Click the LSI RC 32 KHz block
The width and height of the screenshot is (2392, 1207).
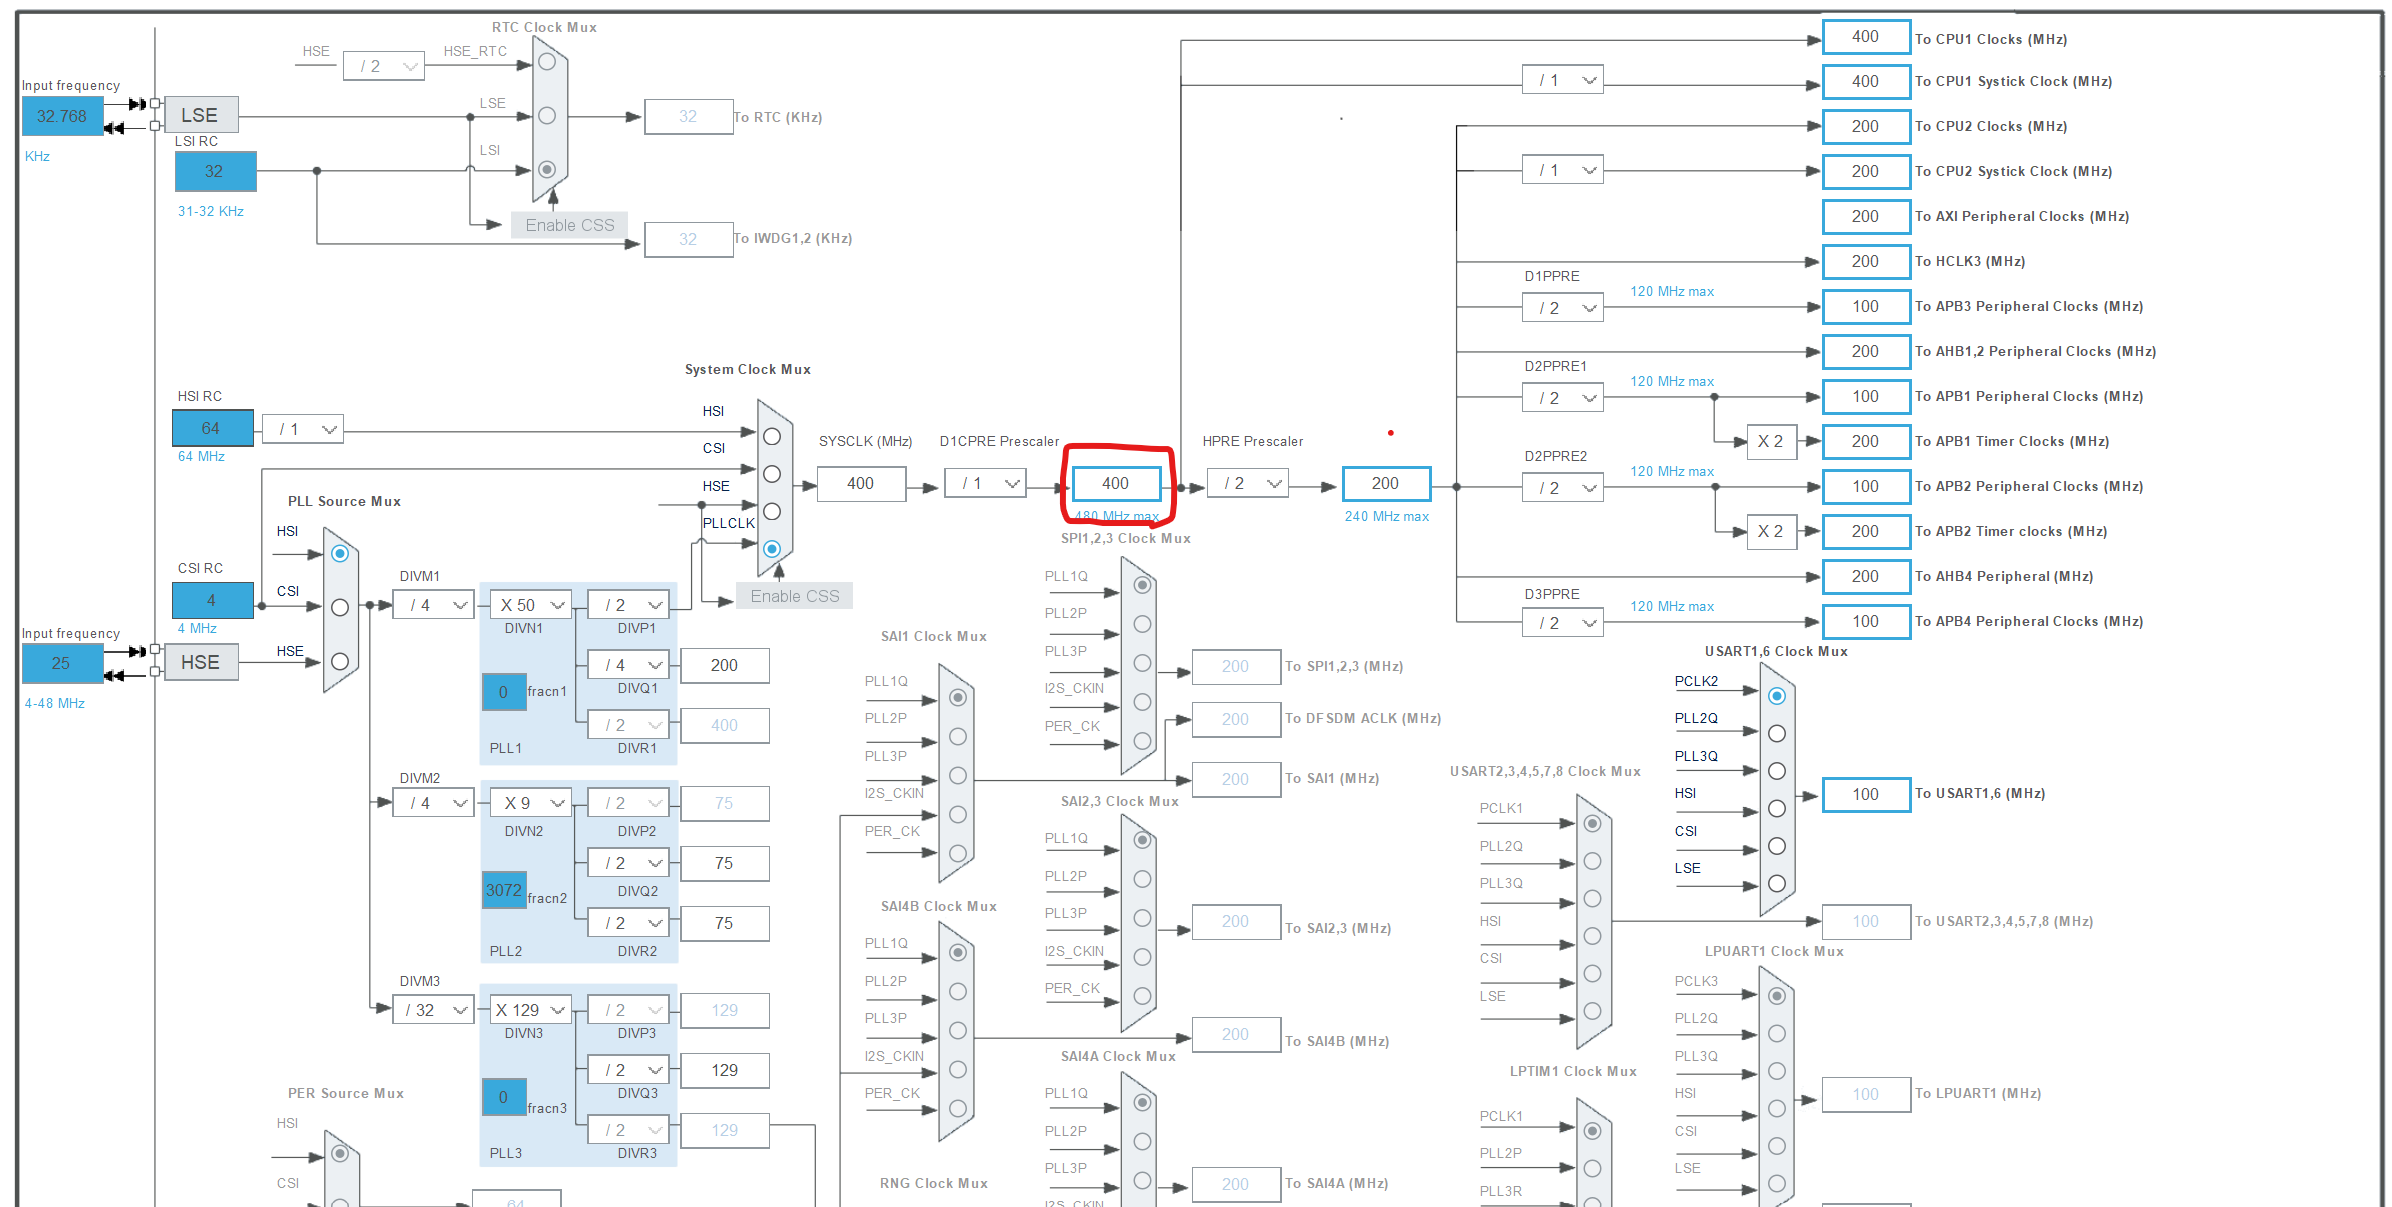click(x=215, y=171)
